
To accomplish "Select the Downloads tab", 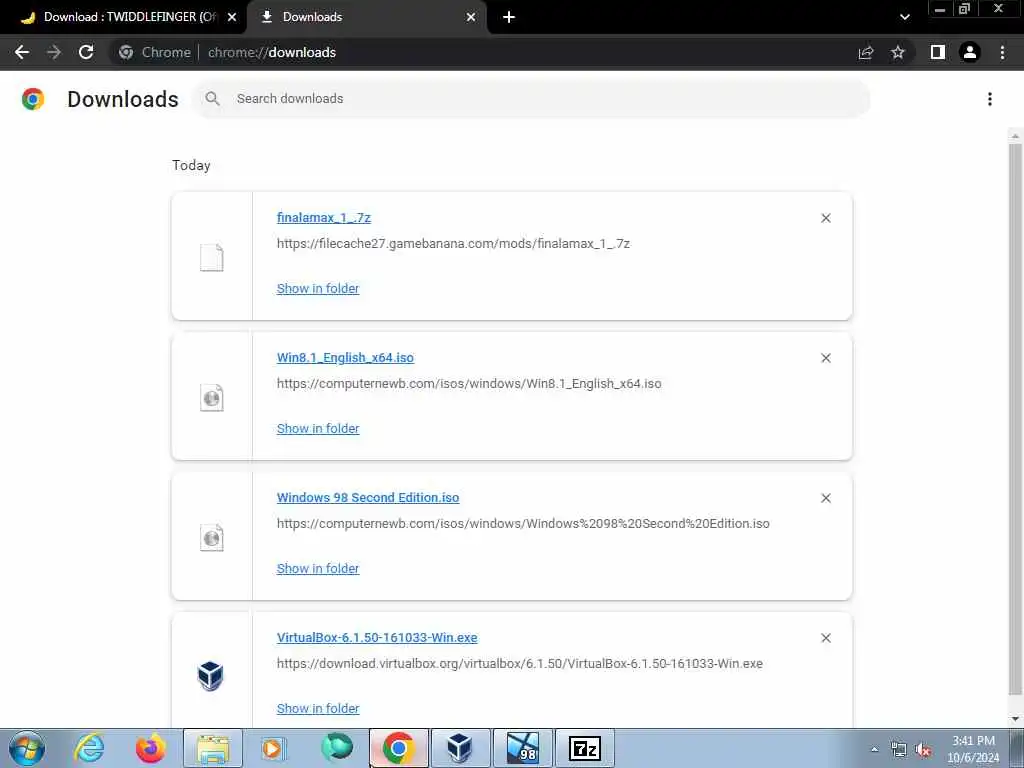I will [x=366, y=17].
